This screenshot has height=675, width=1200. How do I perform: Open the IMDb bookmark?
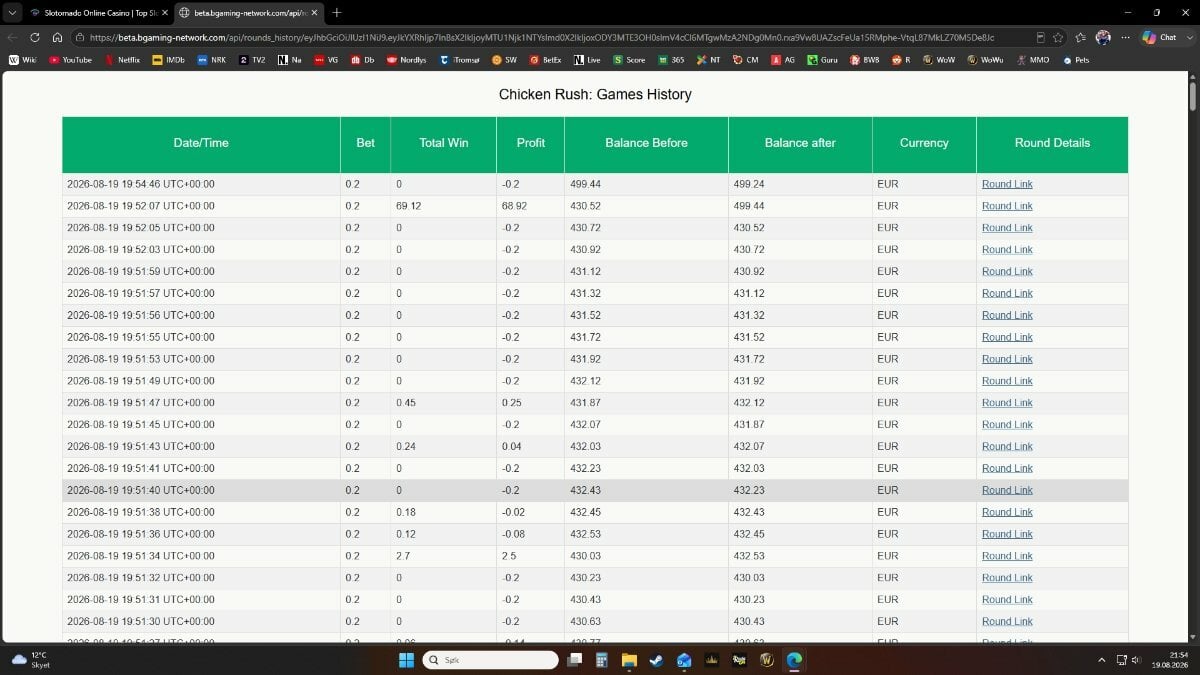click(x=168, y=60)
